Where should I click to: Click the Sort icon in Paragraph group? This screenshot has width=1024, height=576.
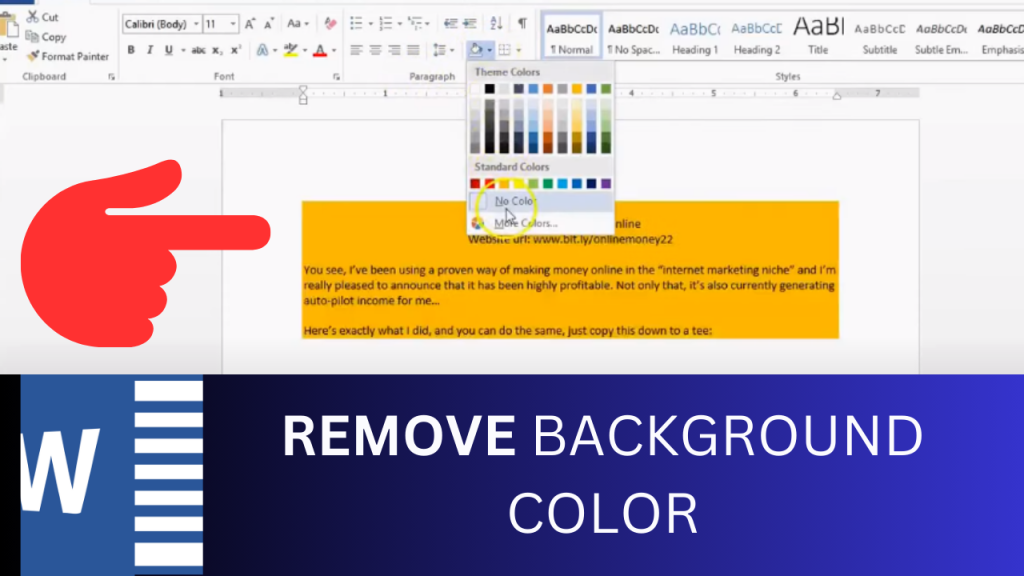click(x=494, y=23)
